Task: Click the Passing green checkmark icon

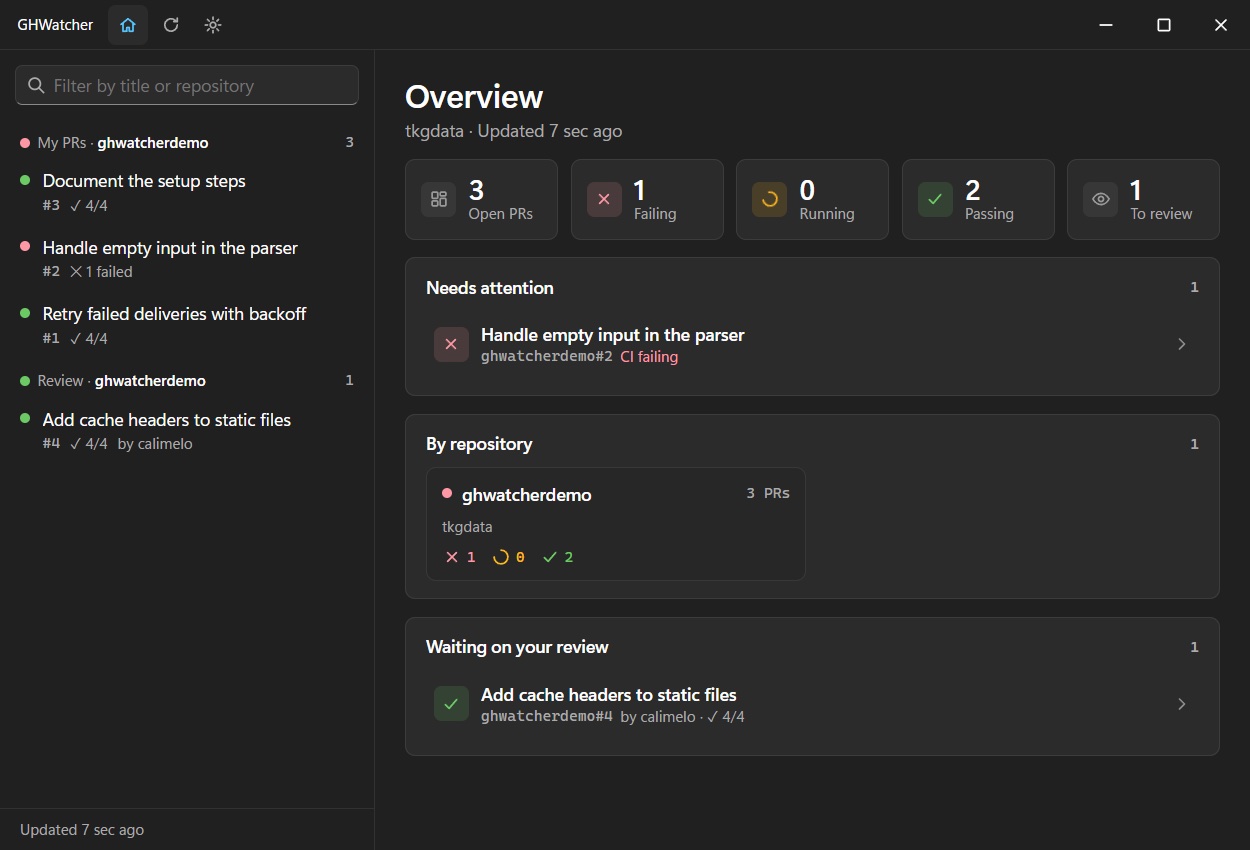Action: tap(935, 199)
